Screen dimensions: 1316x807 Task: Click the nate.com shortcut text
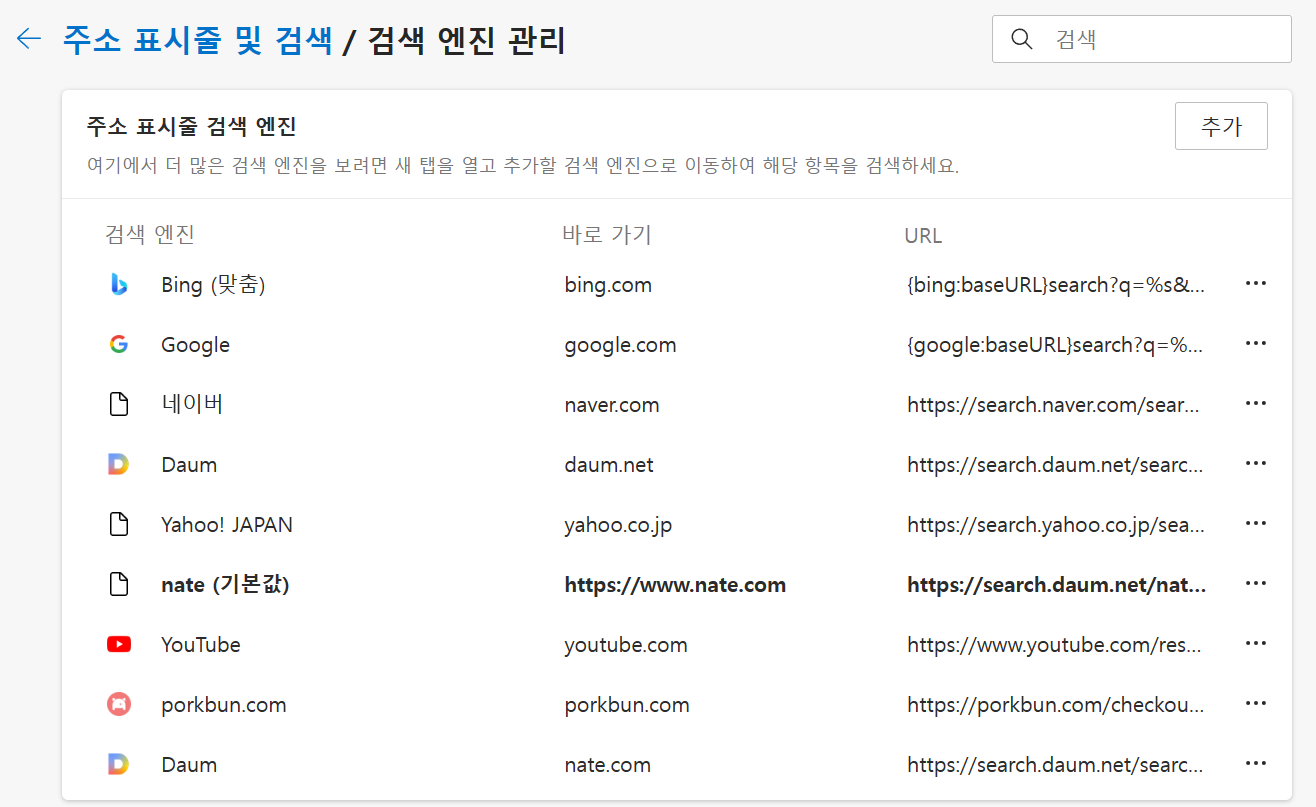pos(608,765)
